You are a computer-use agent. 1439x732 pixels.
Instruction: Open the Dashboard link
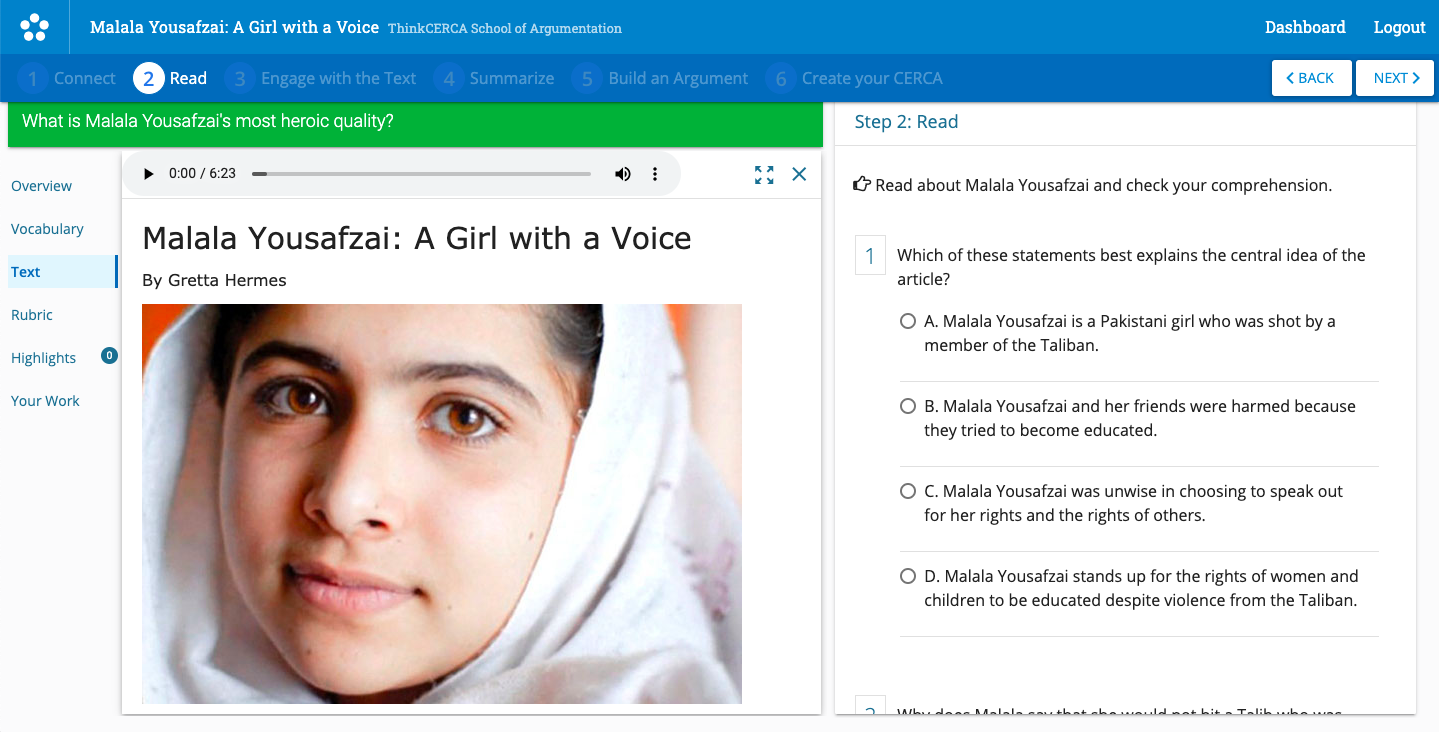click(x=1305, y=27)
